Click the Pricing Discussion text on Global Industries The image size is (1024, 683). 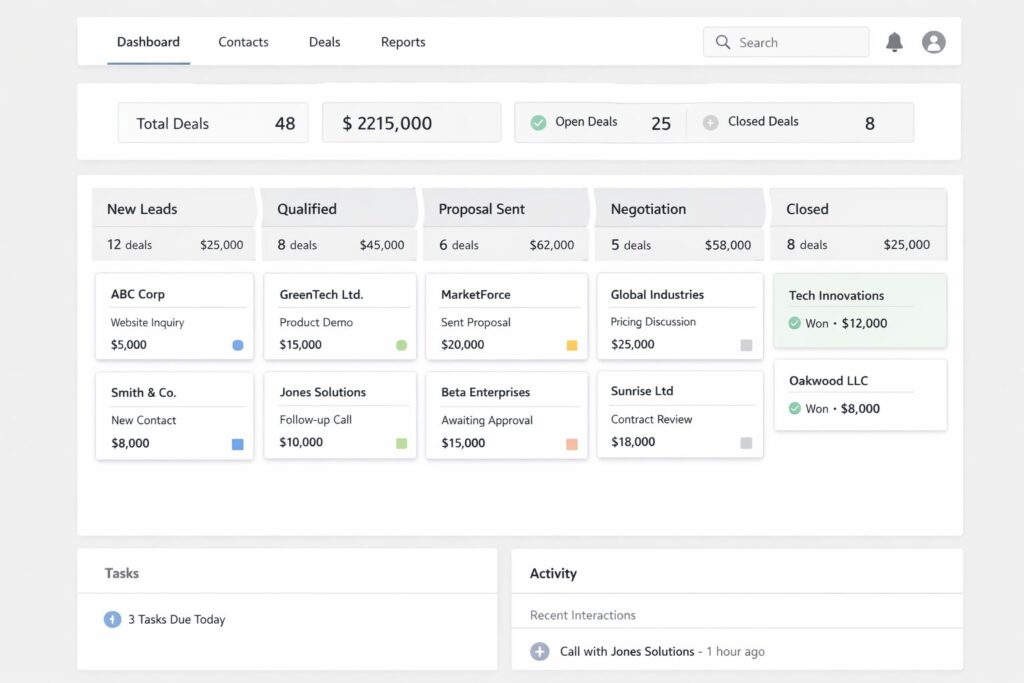coord(653,321)
